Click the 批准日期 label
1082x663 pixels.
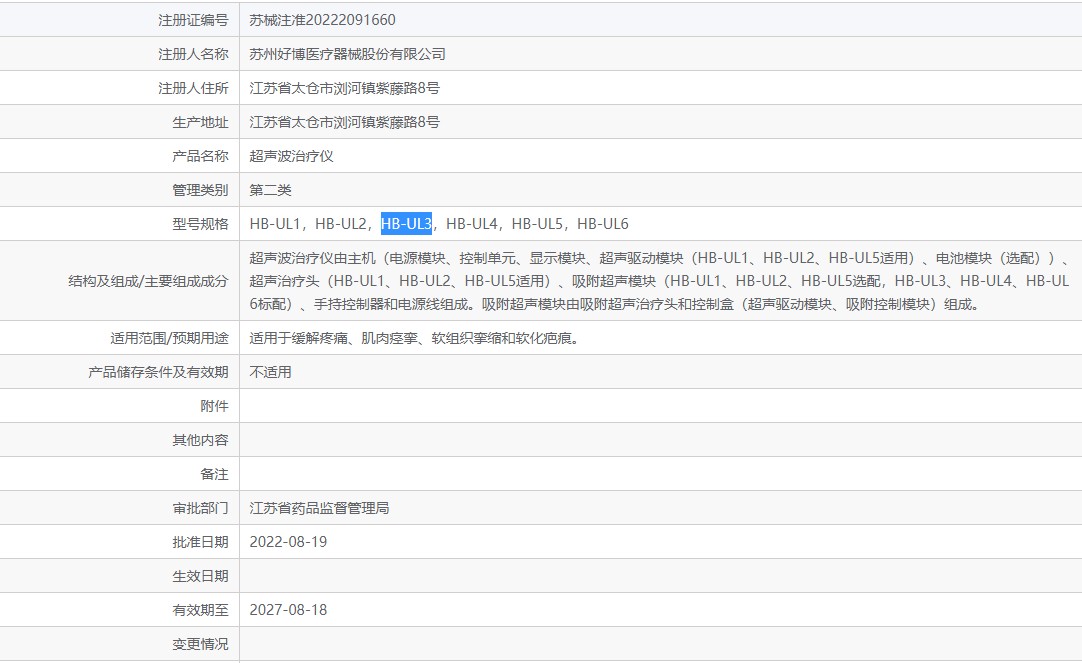200,542
